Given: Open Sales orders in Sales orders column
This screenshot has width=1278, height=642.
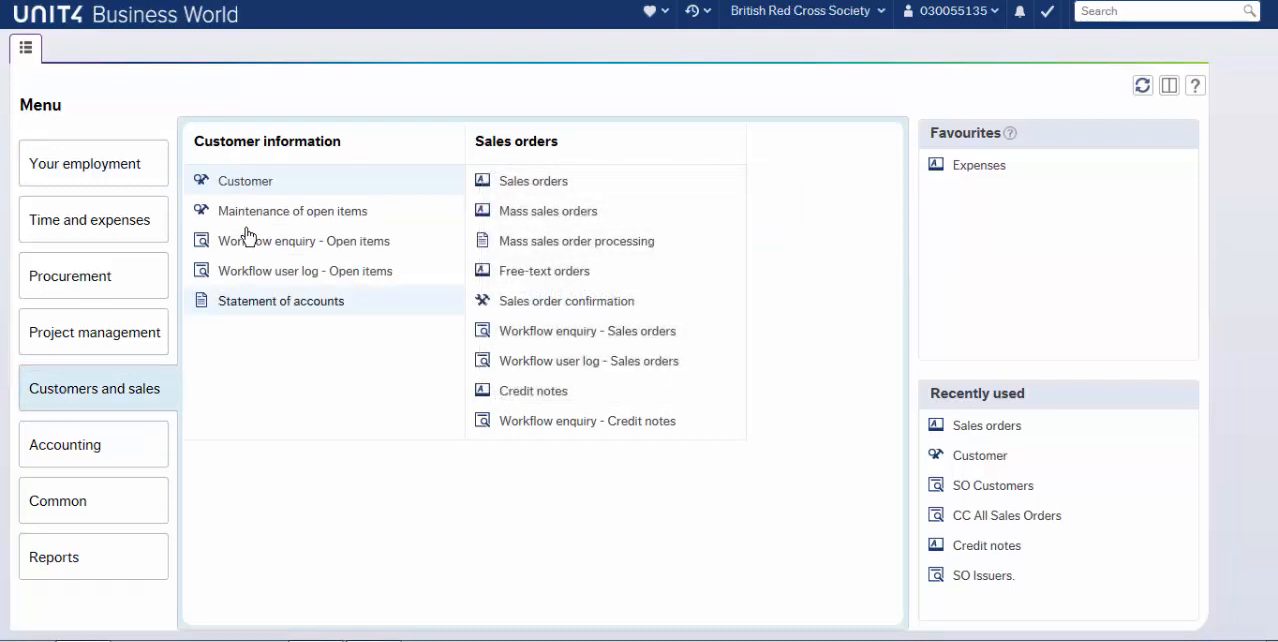Looking at the screenshot, I should (533, 181).
